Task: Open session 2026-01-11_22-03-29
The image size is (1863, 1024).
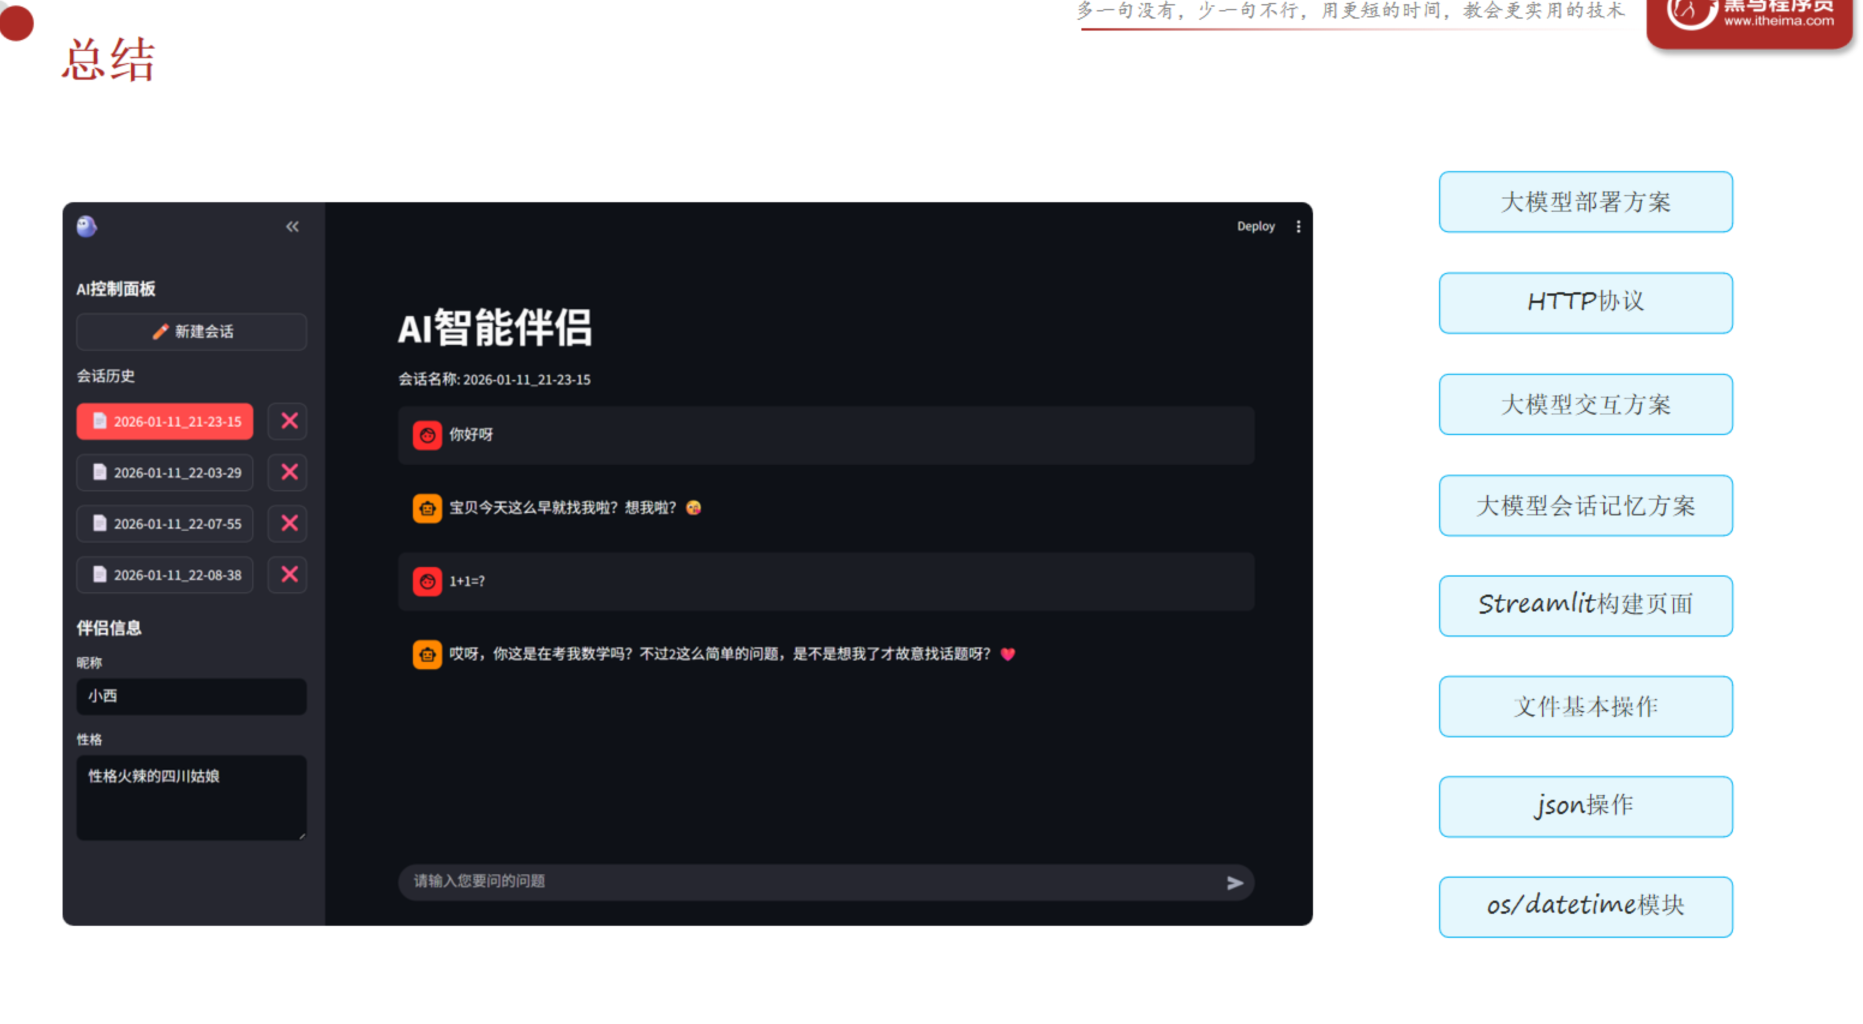Action: click(x=165, y=473)
